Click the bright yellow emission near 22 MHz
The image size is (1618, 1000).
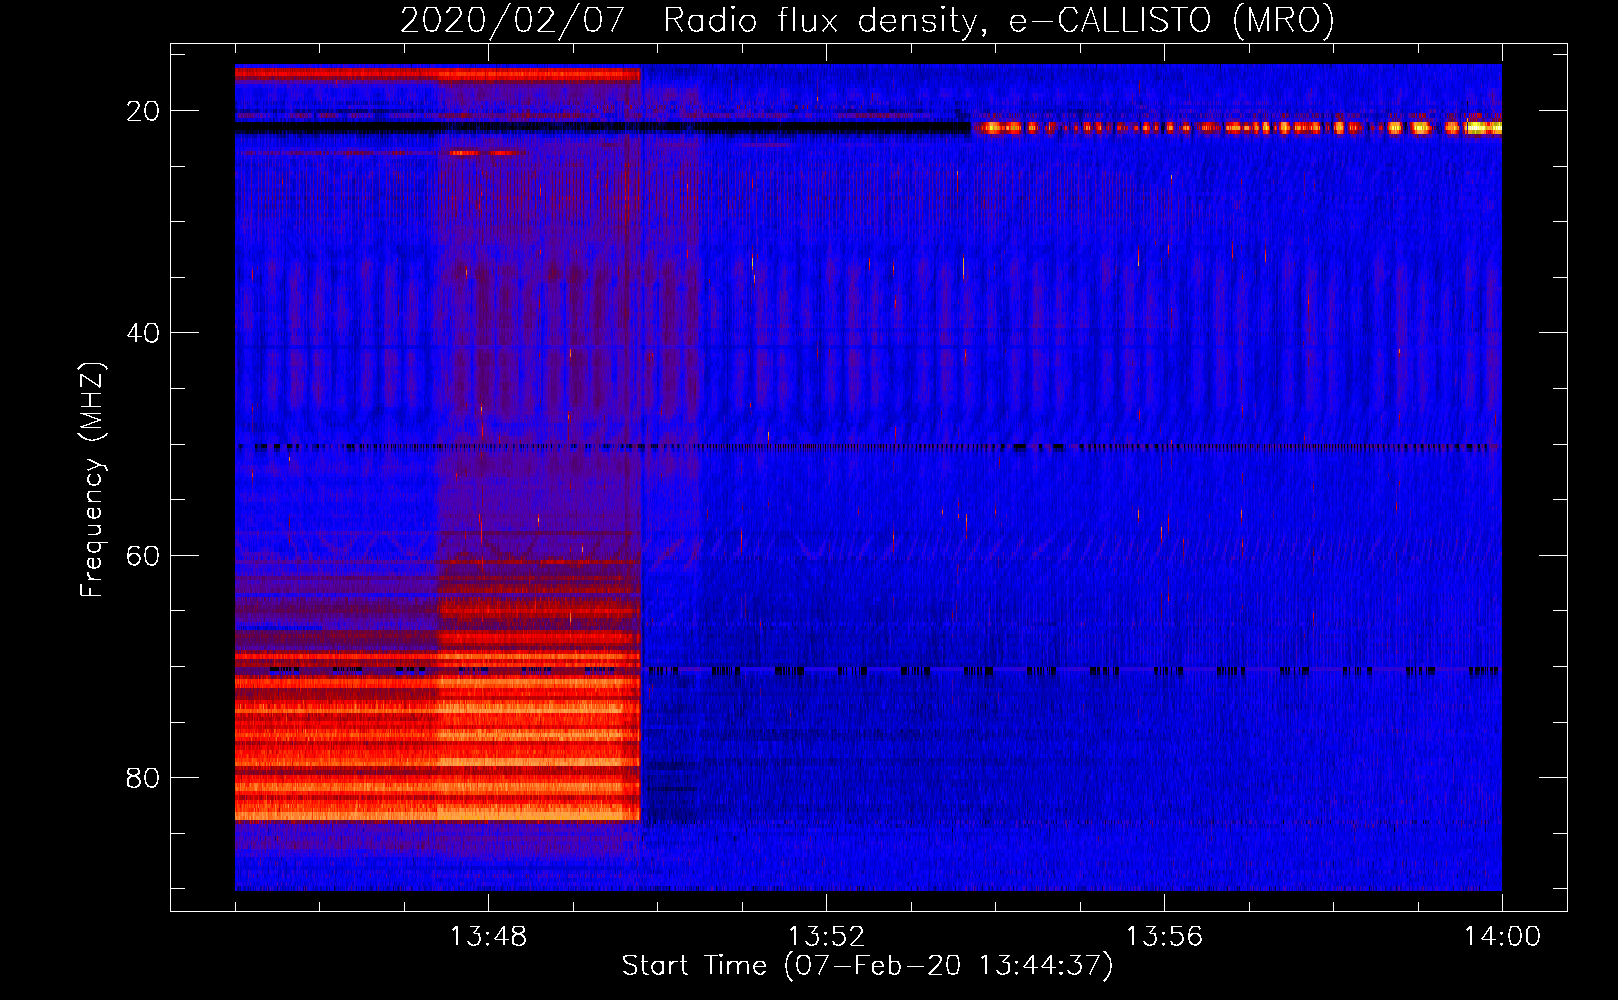point(1238,127)
